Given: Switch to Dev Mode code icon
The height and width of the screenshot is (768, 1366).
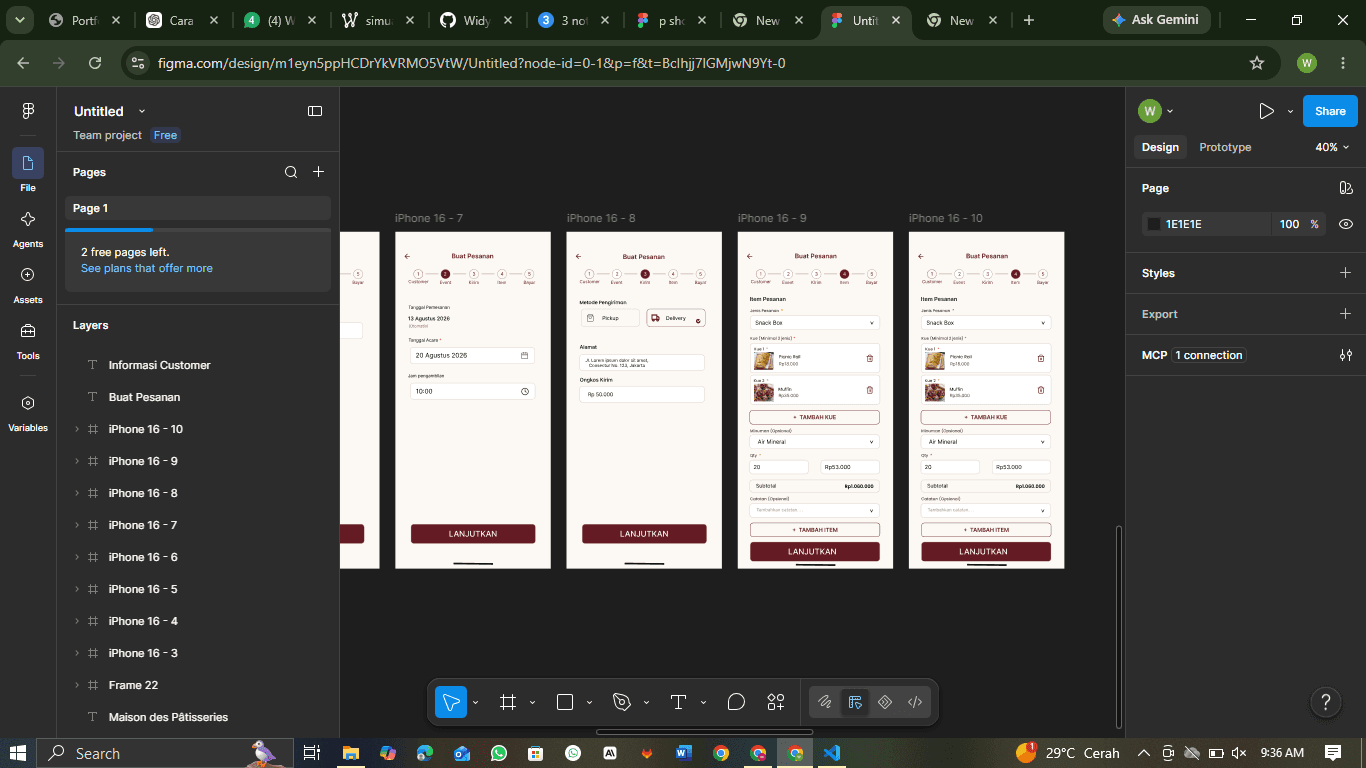Looking at the screenshot, I should [915, 702].
